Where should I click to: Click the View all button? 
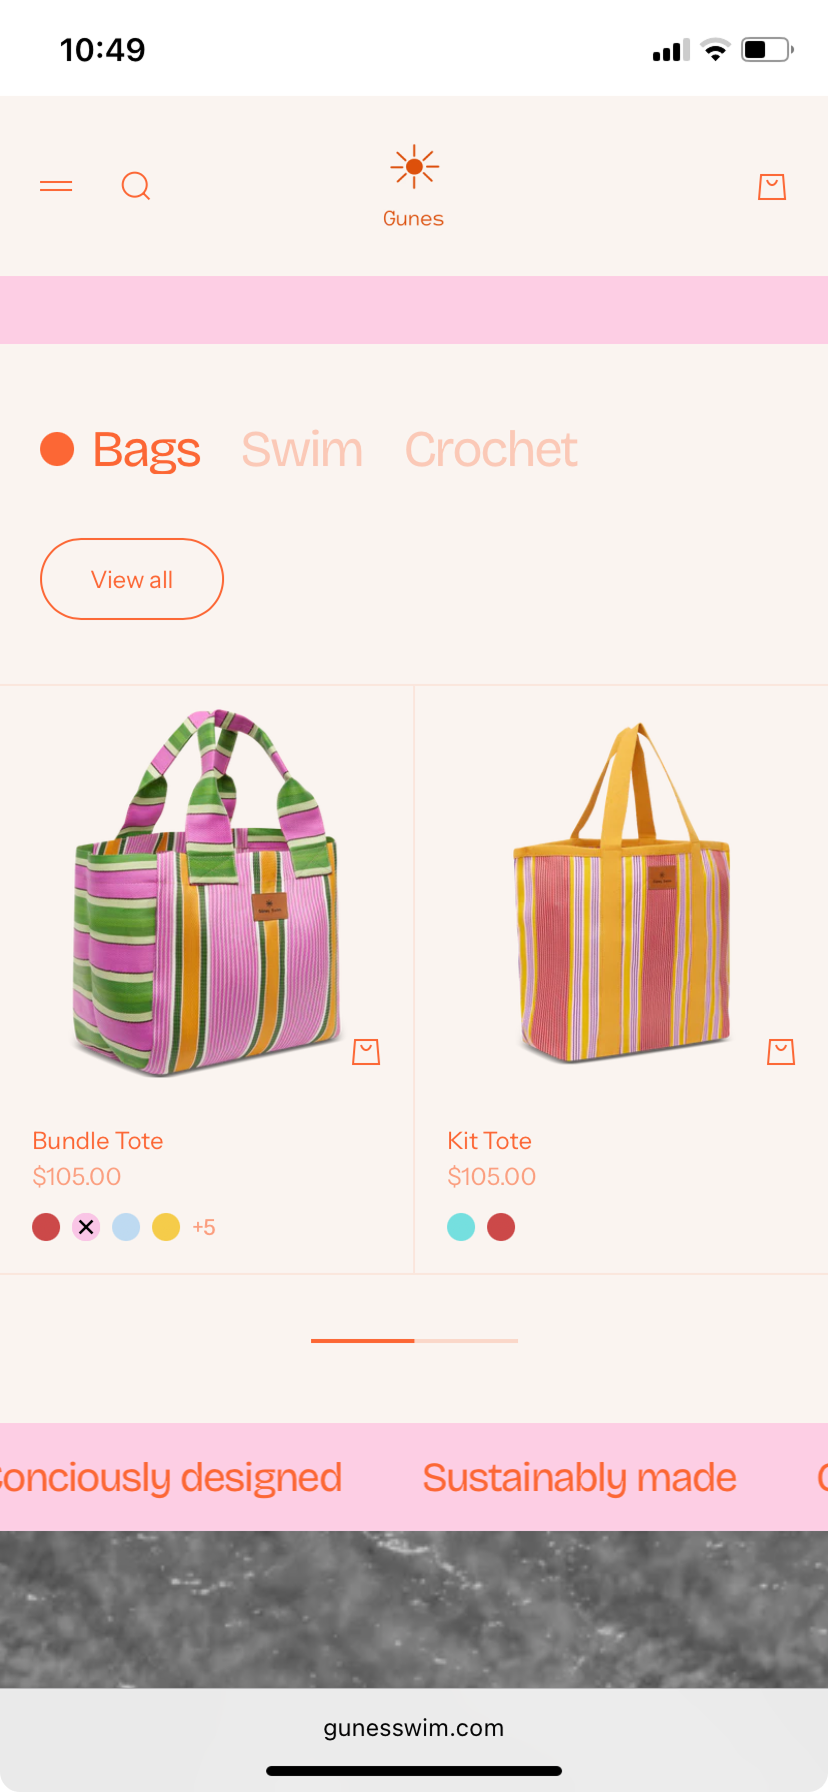click(132, 579)
